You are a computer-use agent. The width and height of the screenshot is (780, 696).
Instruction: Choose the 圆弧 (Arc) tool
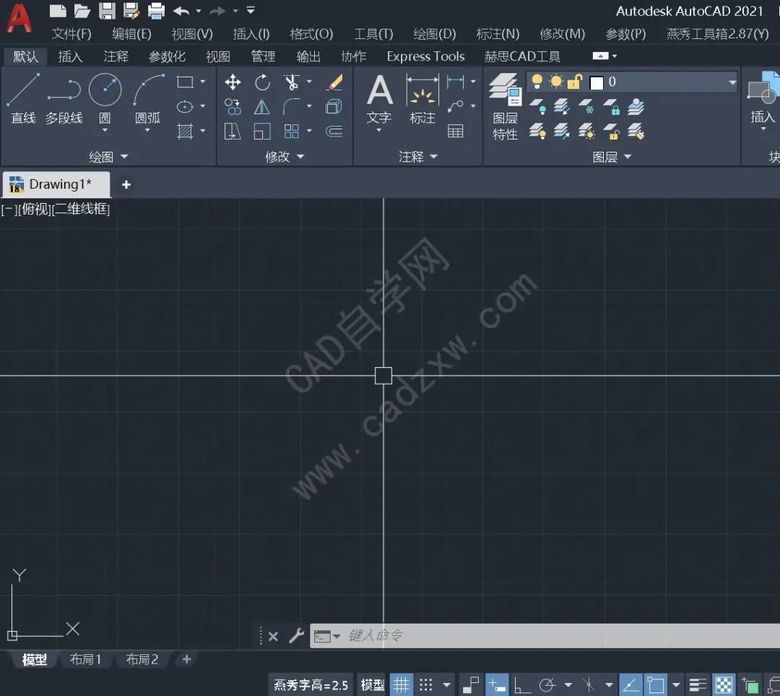pyautogui.click(x=148, y=98)
